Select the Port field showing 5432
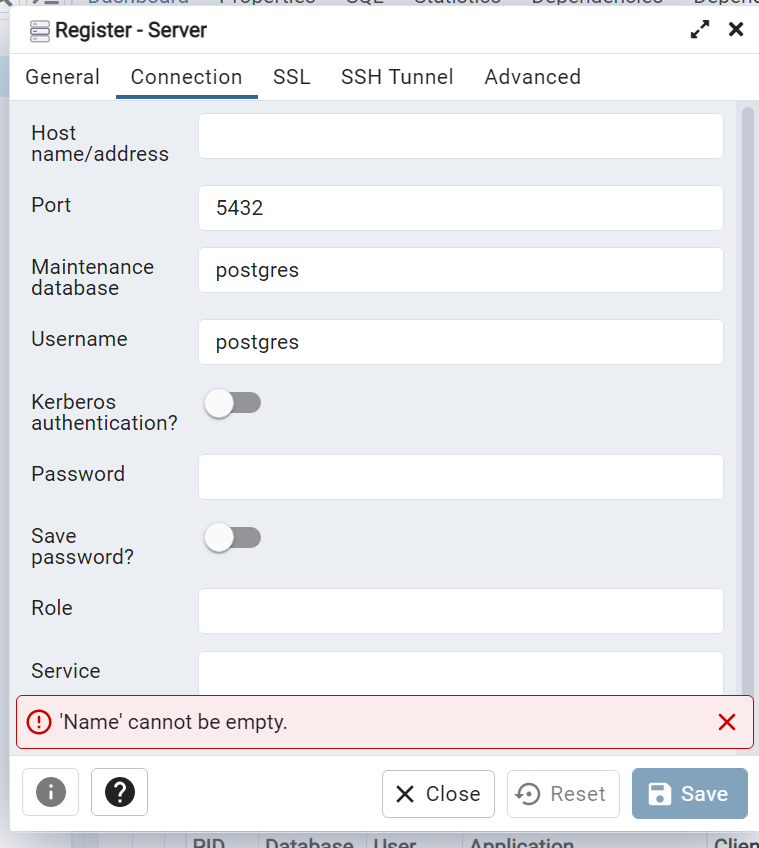Viewport: 759px width, 848px height. click(460, 208)
